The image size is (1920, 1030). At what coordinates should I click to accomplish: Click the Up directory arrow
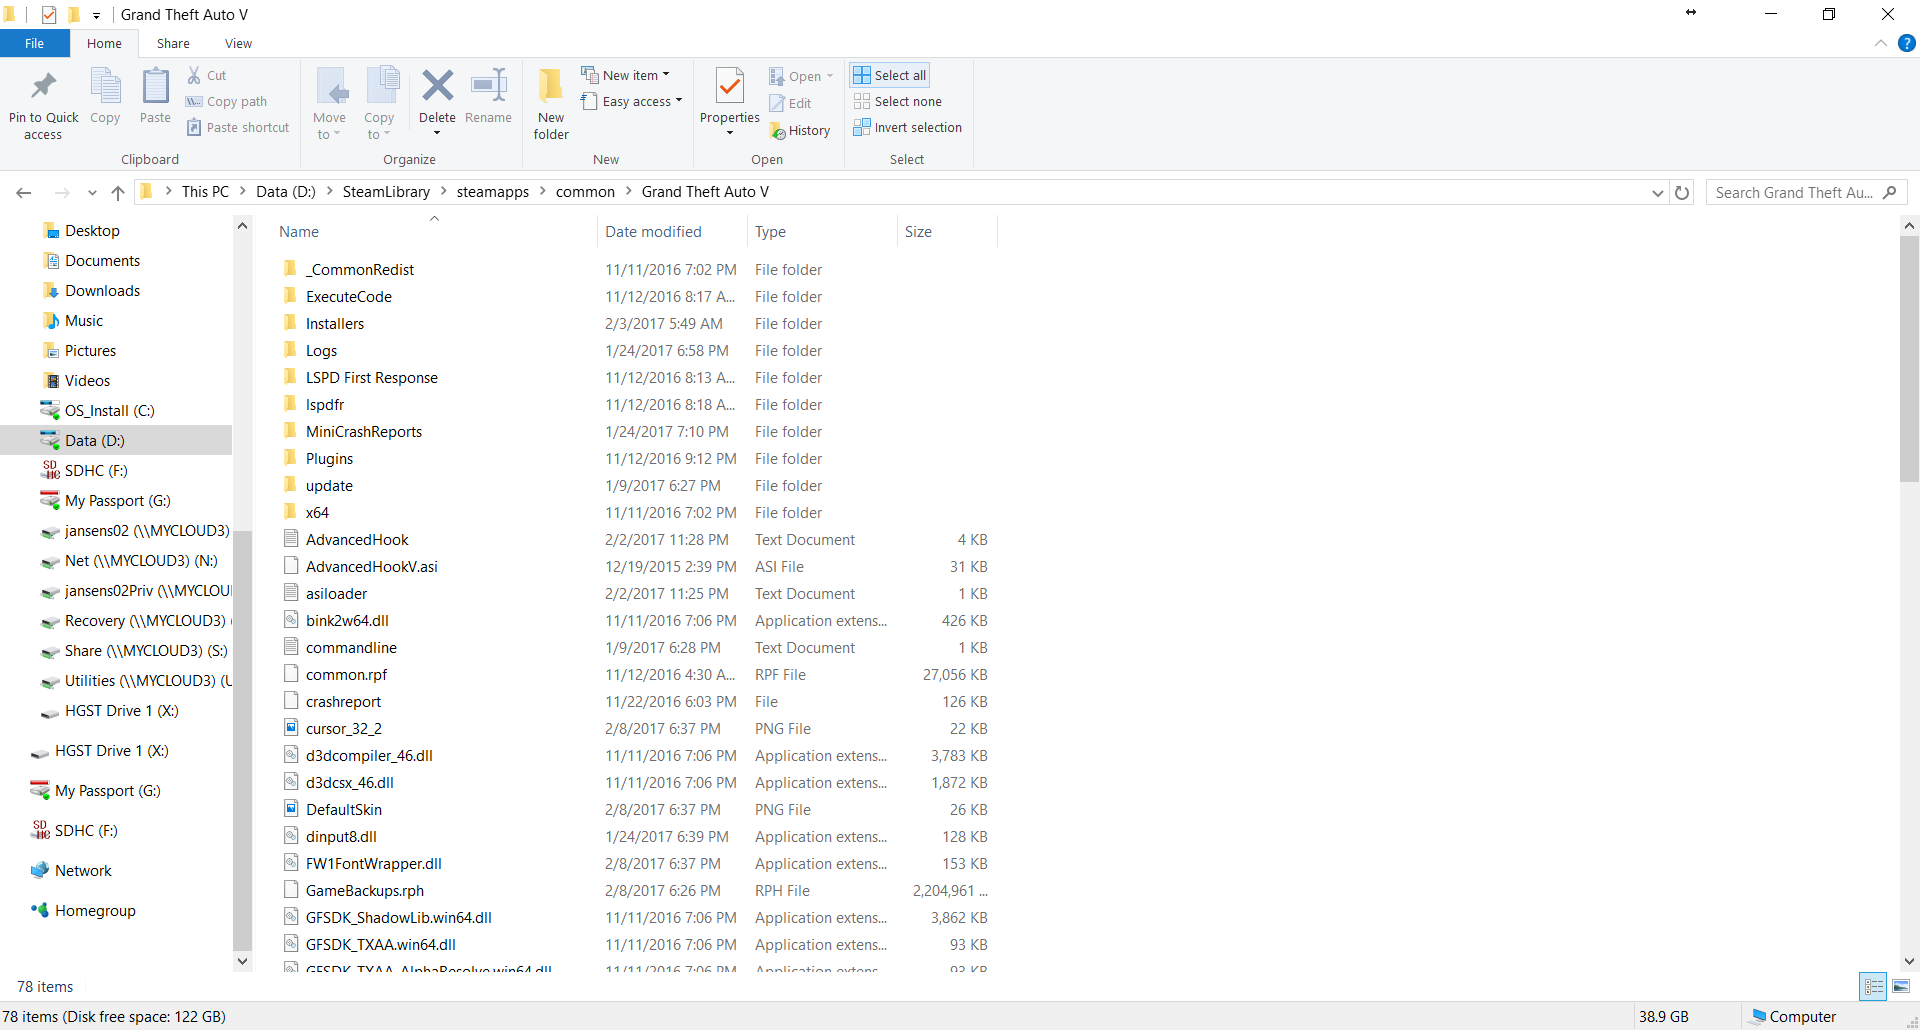[118, 193]
